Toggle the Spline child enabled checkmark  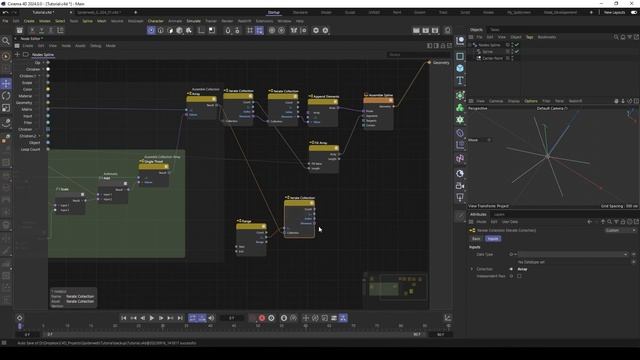(517, 52)
